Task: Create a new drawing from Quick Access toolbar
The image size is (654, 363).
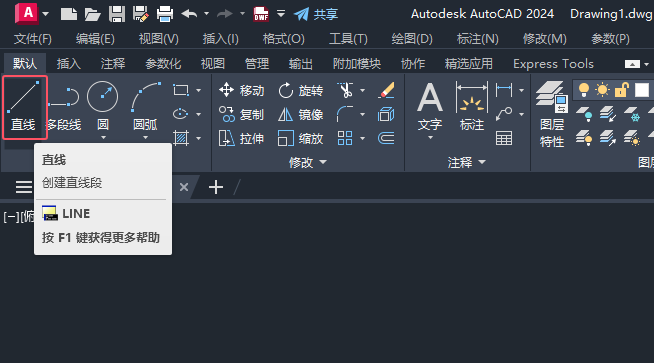Action: tap(68, 14)
